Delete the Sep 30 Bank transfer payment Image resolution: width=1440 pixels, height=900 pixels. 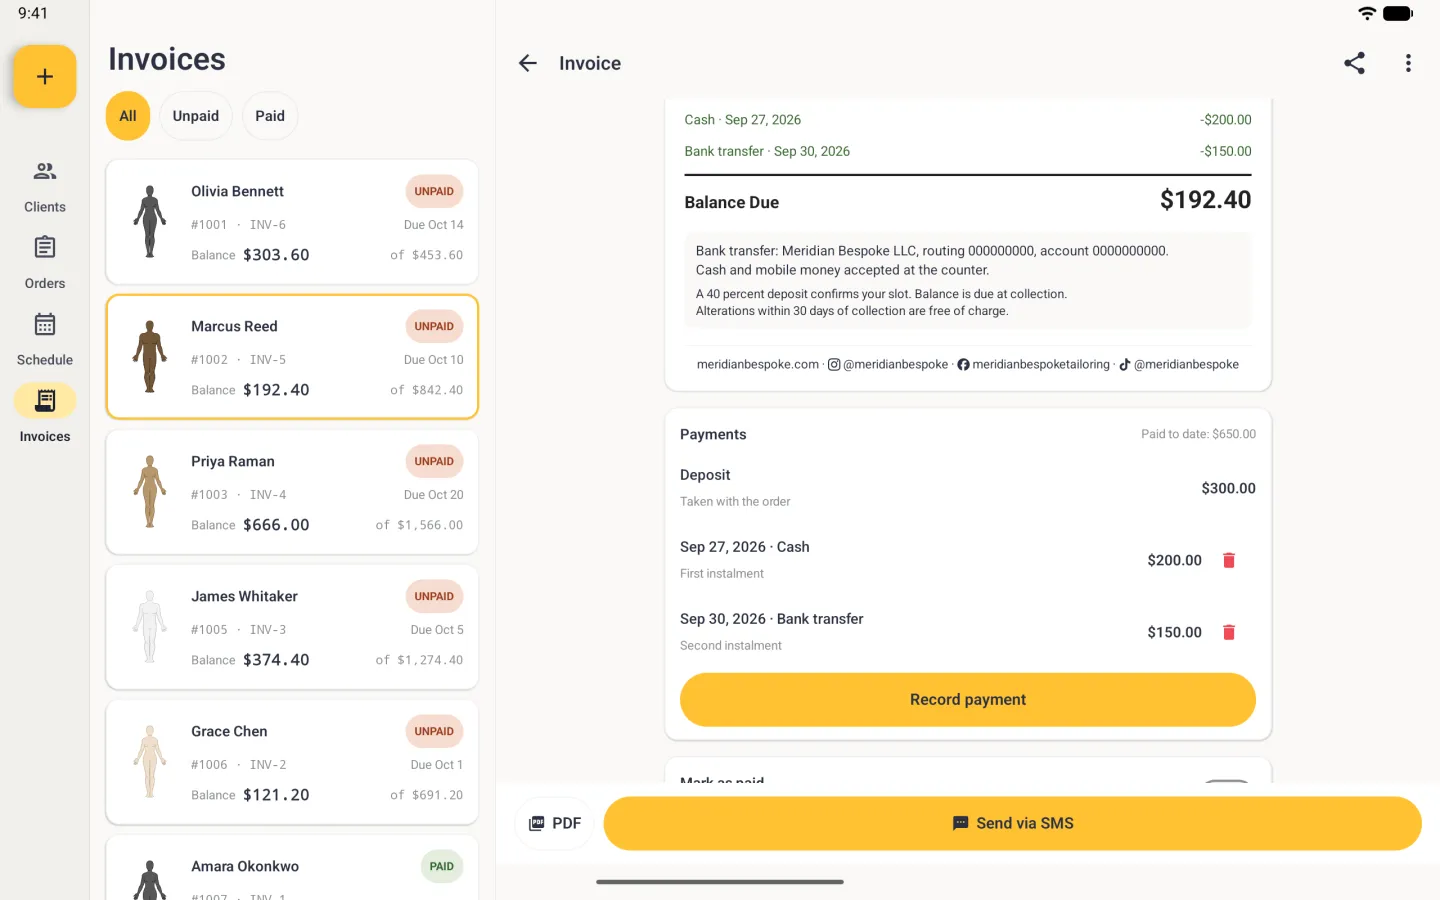[x=1229, y=632]
